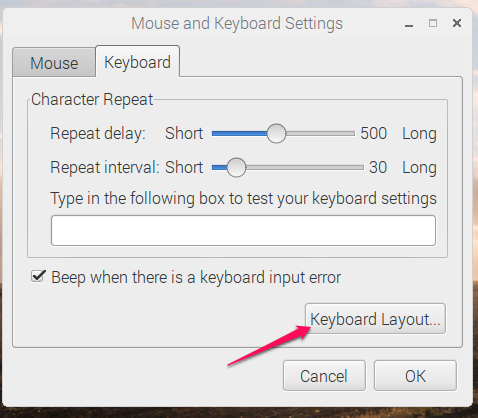Screen dimensions: 478x418
Task: Click the Beep when there is a keyboard input error label
Action: click(196, 277)
